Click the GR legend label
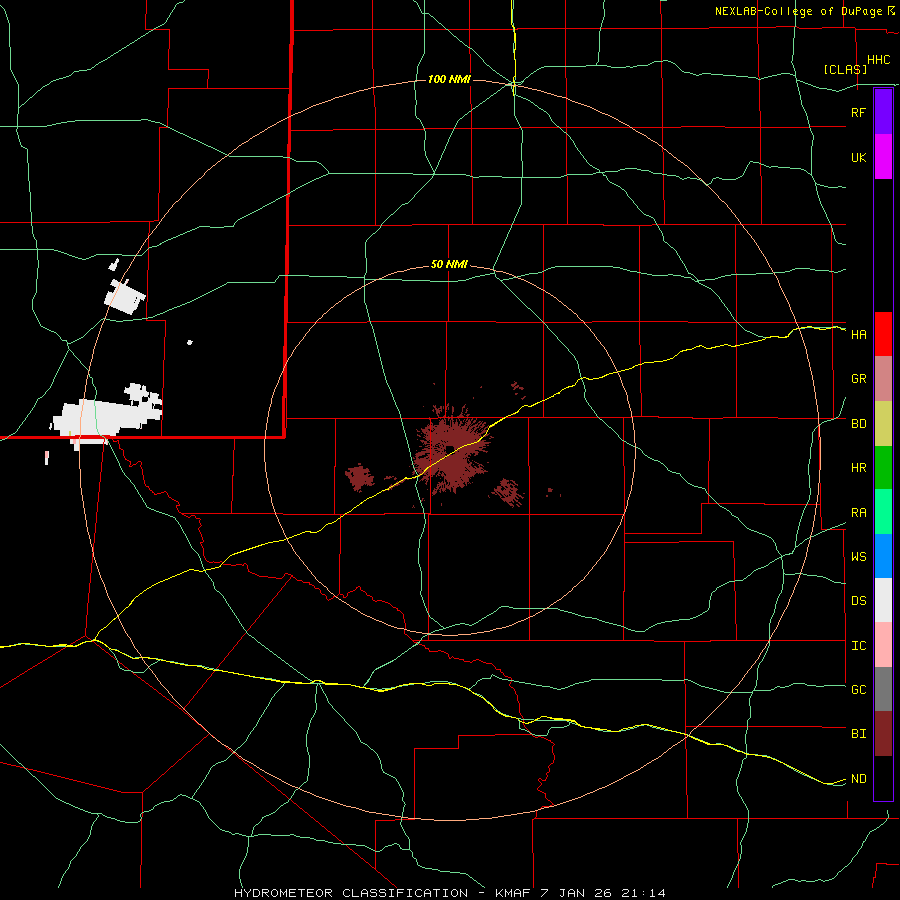900x900 pixels. pyautogui.click(x=858, y=379)
